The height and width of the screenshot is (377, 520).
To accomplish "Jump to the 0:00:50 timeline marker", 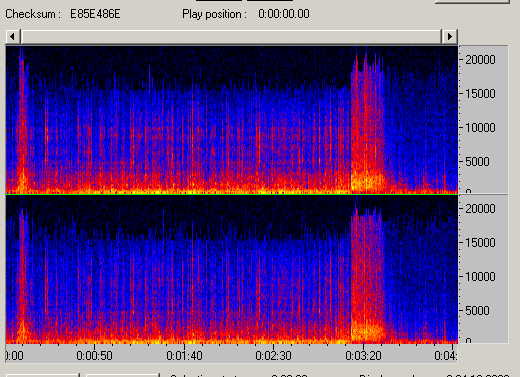I will [94, 356].
